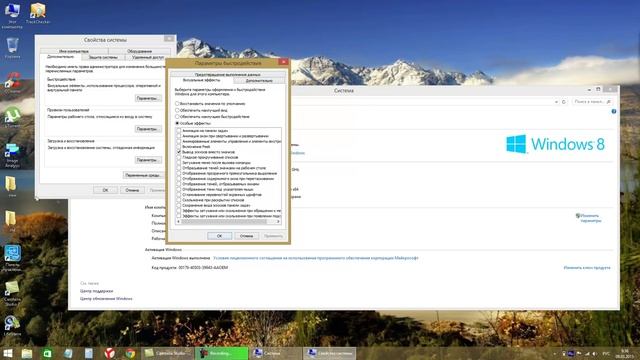The width and height of the screenshot is (640, 360).
Task: Click Параметры button under Быстродействие
Action: pos(147,98)
